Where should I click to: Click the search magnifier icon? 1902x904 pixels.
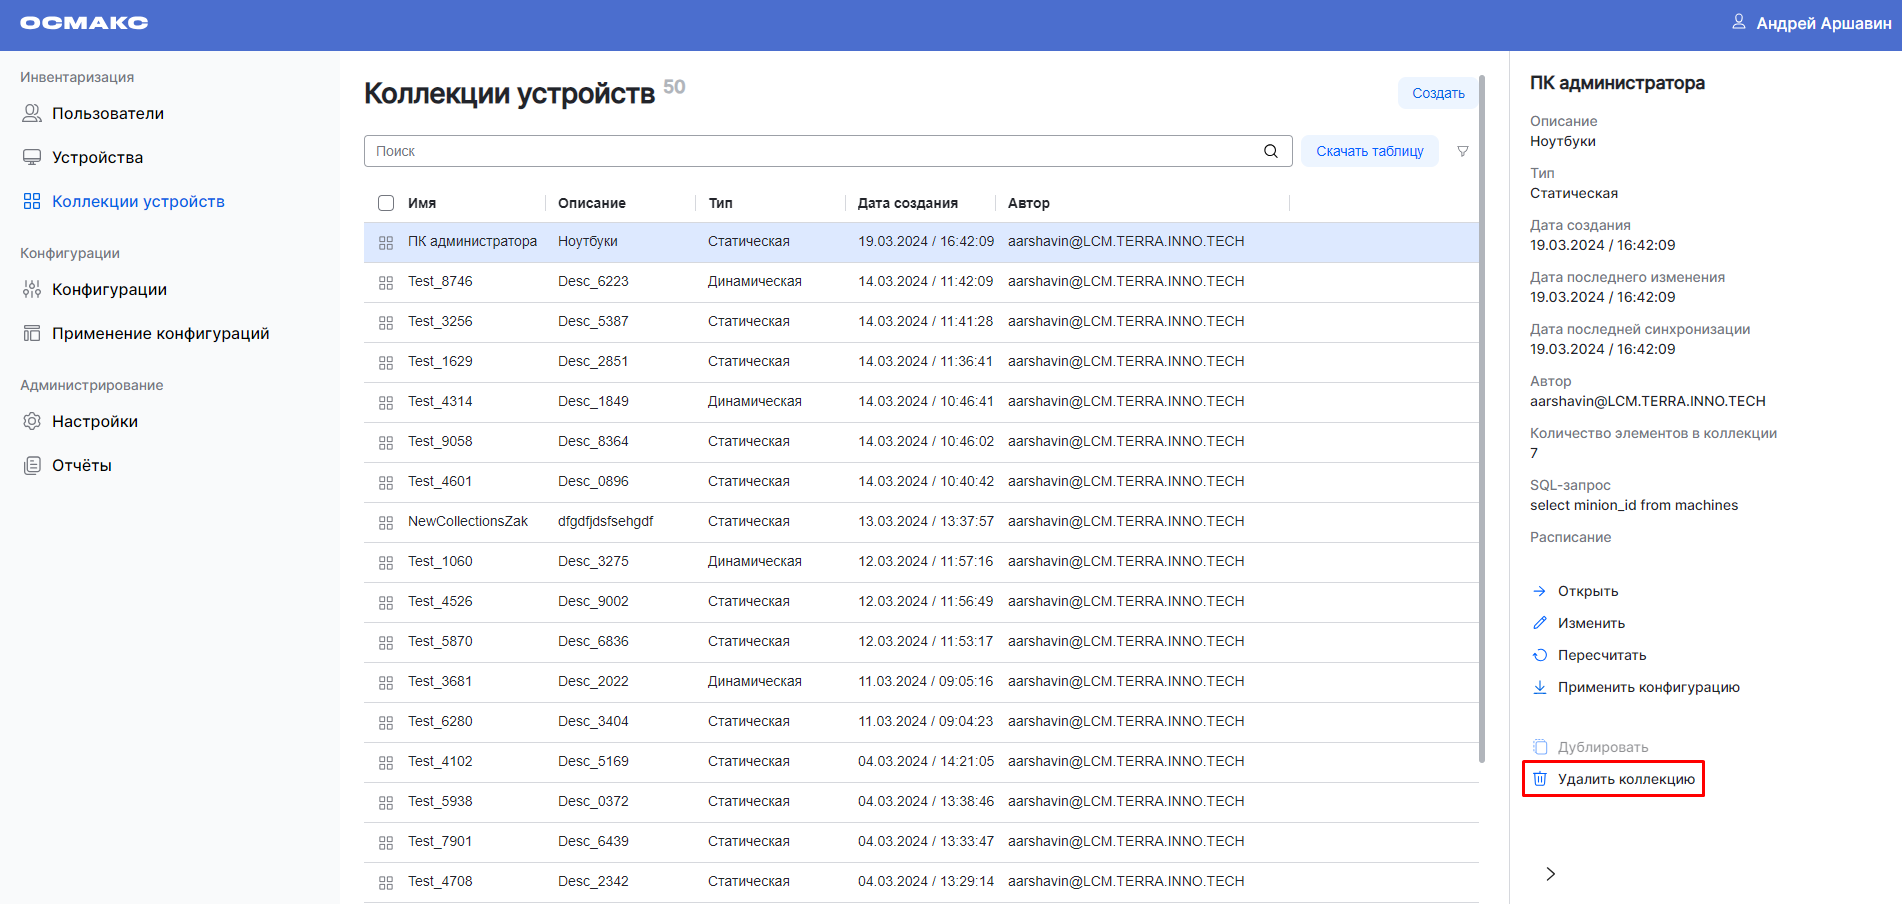pyautogui.click(x=1270, y=151)
